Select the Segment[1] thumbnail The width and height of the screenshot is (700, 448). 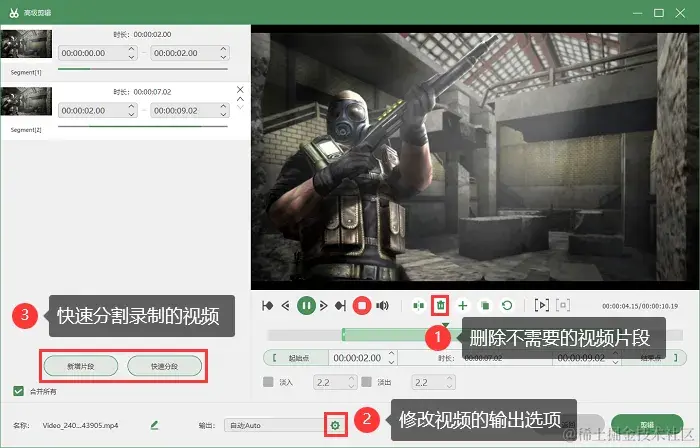tap(26, 44)
